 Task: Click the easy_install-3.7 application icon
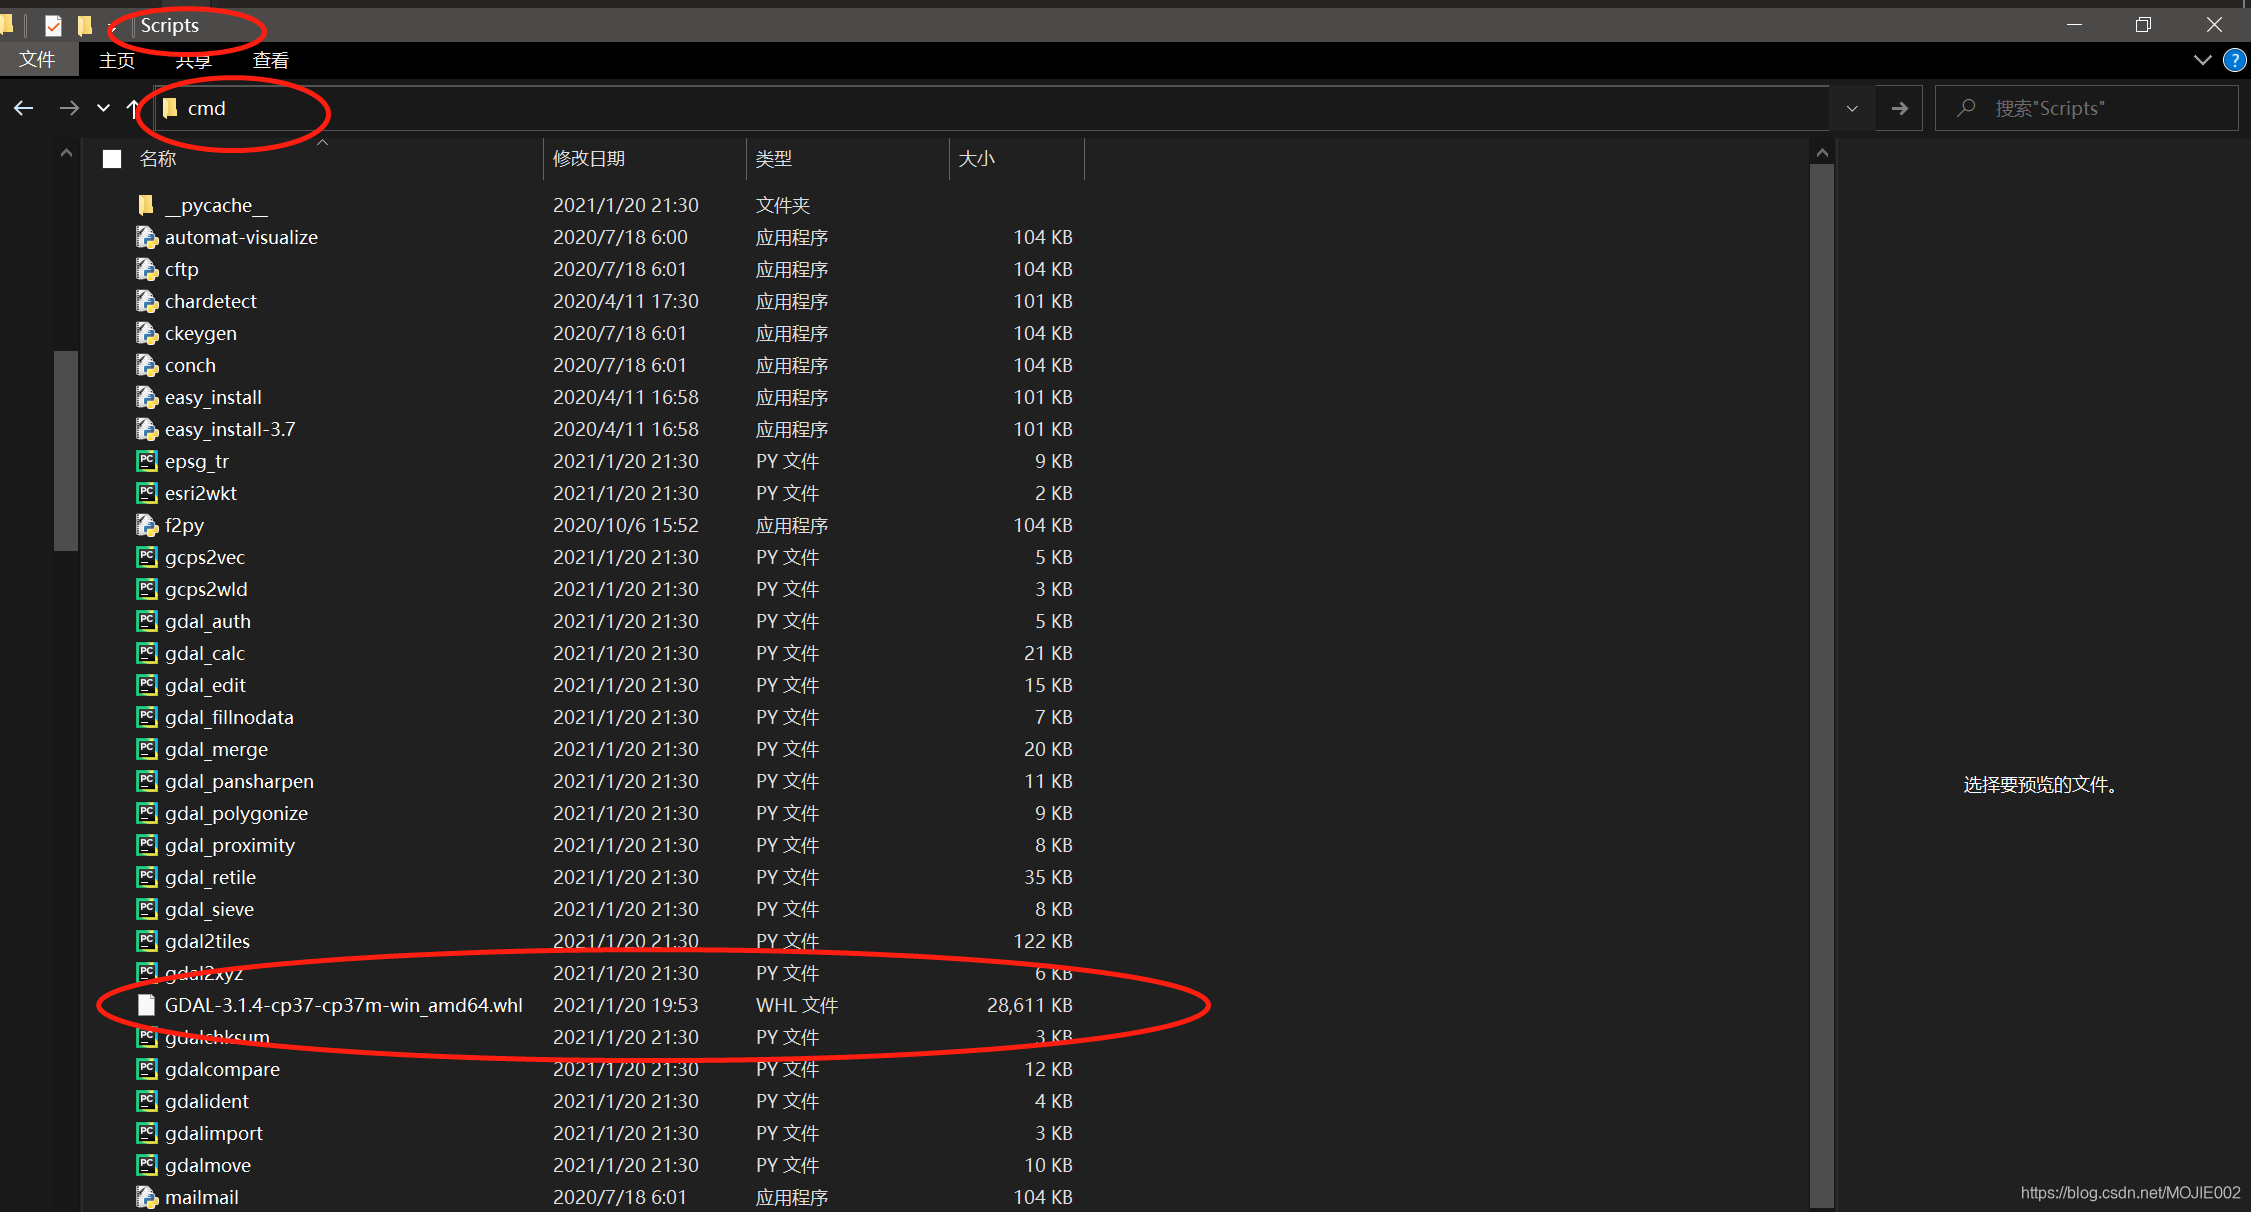pyautogui.click(x=147, y=429)
